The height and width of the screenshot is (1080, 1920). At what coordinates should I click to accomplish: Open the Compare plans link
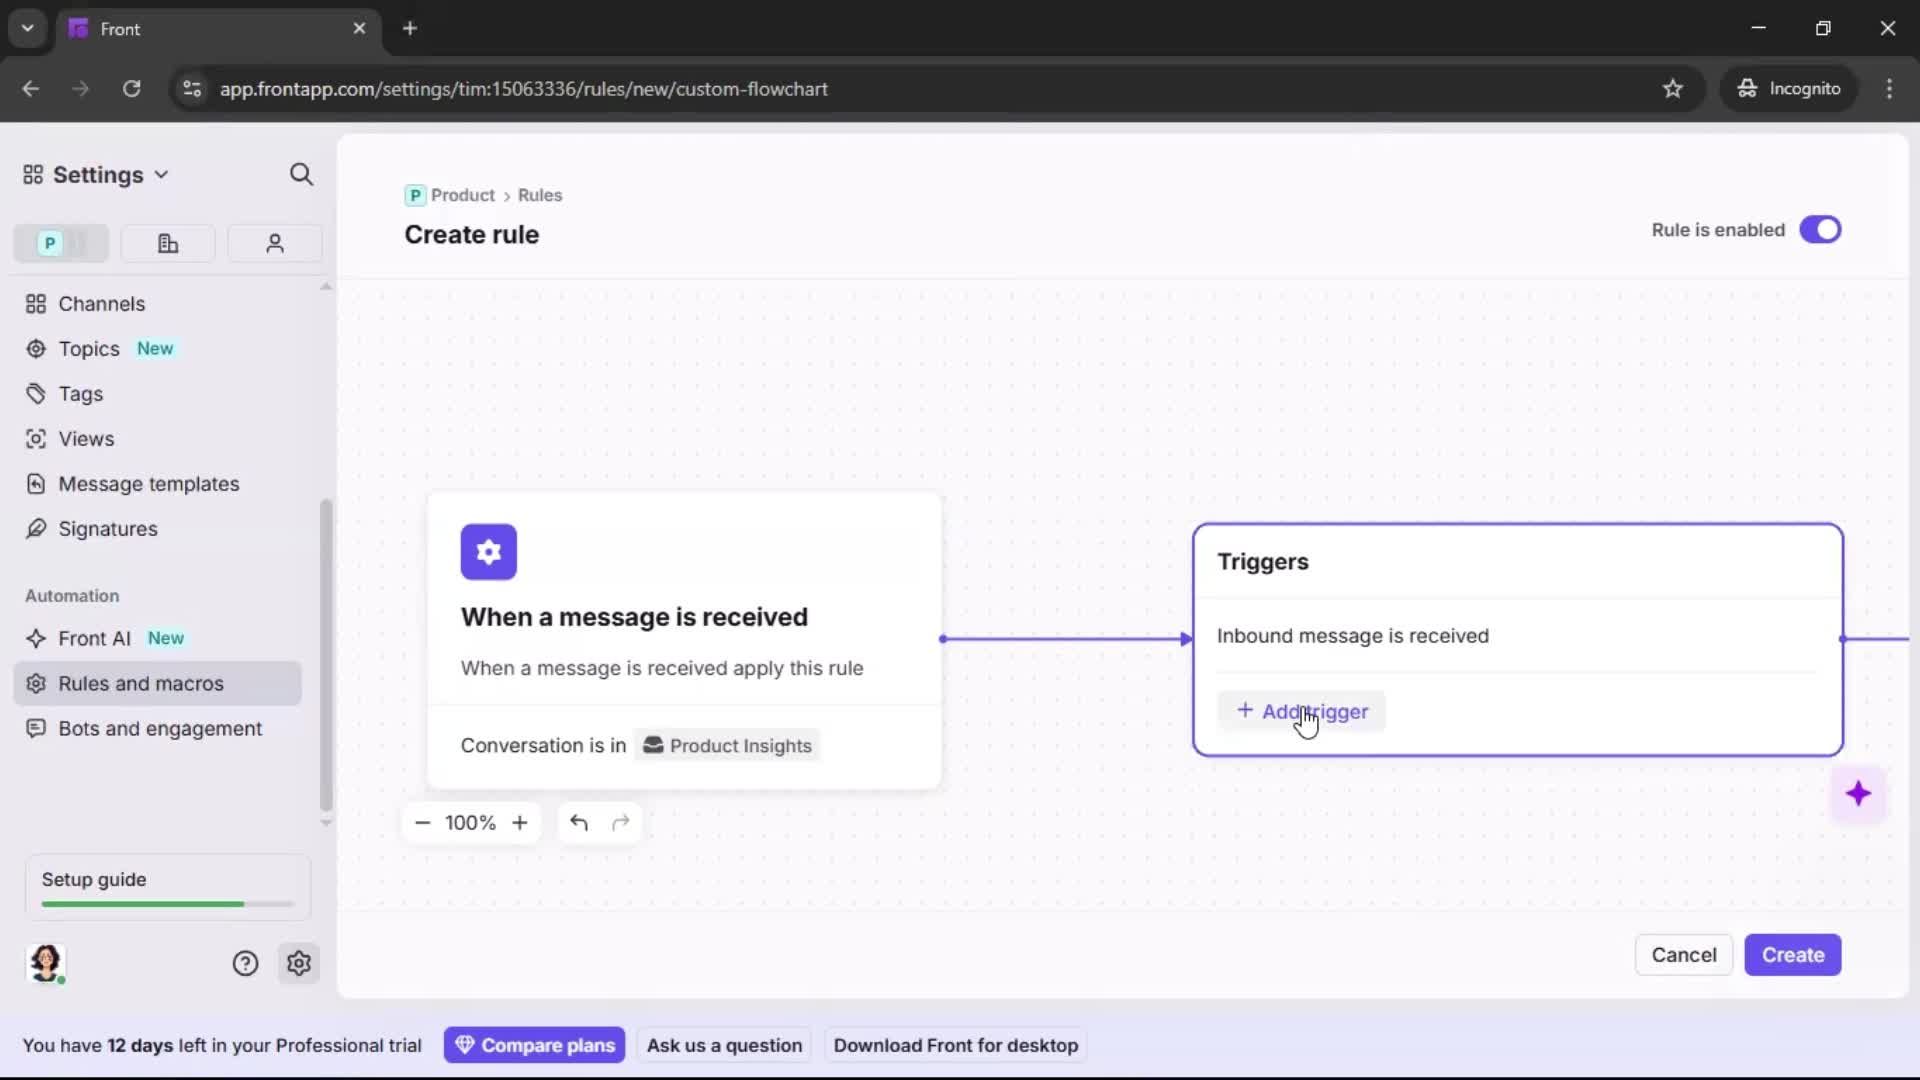534,1044
